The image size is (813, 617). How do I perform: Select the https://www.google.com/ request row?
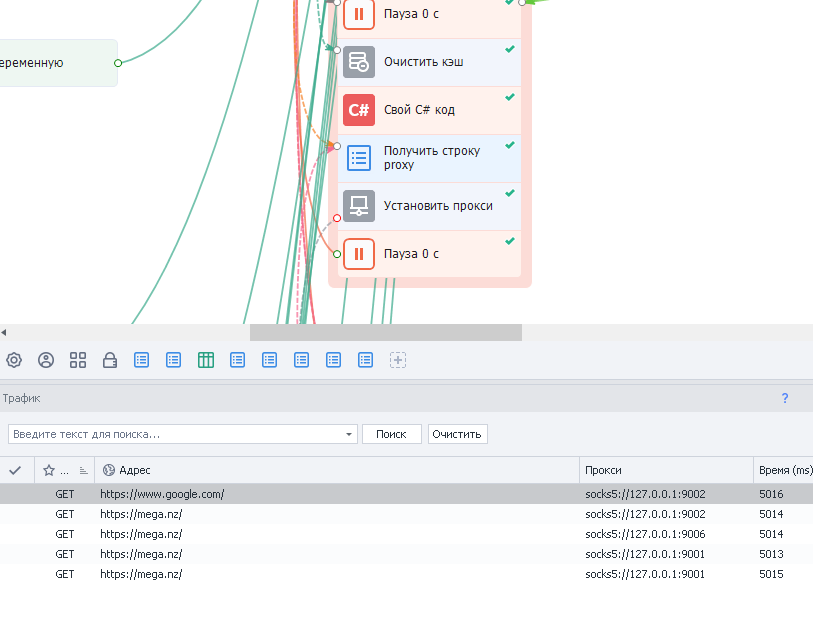406,494
